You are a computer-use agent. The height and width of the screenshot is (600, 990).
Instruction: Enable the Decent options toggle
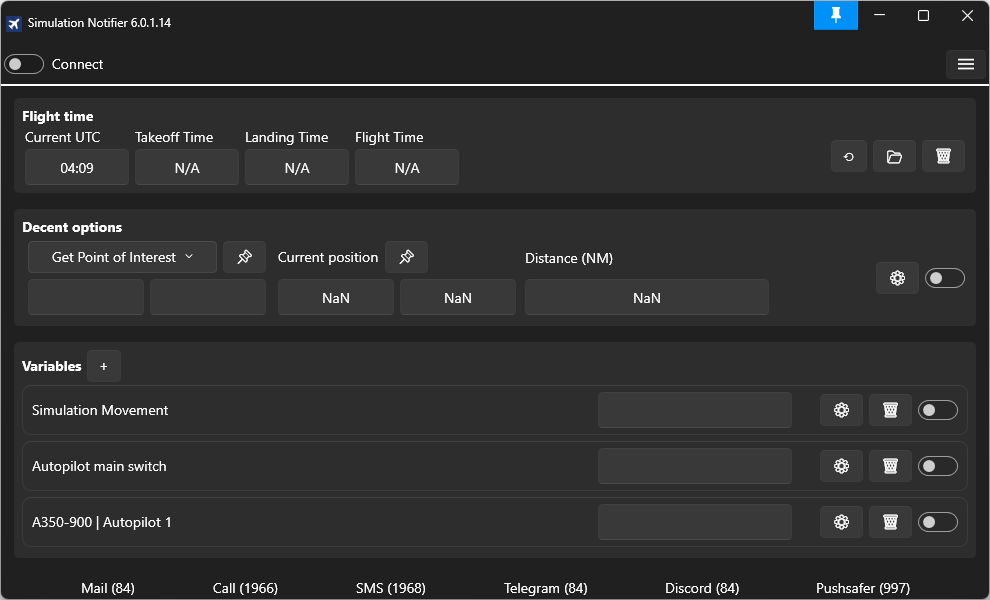click(x=945, y=278)
